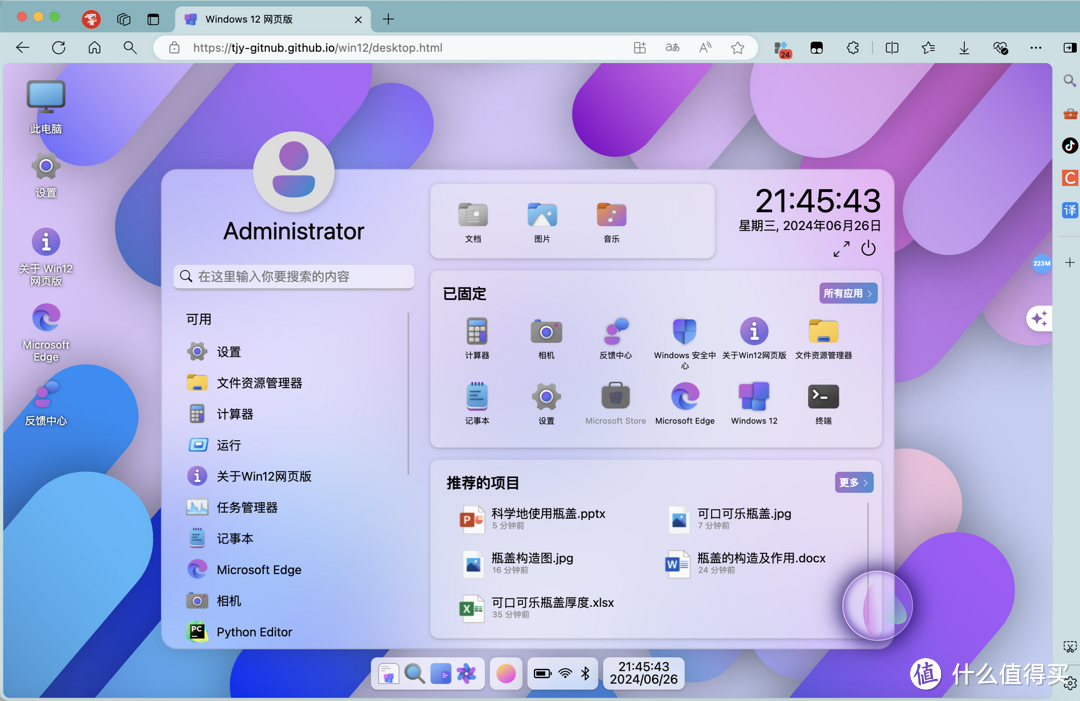The image size is (1080, 701).
Task: Open 科学地使用瓶盖.pptx
Action: (534, 519)
